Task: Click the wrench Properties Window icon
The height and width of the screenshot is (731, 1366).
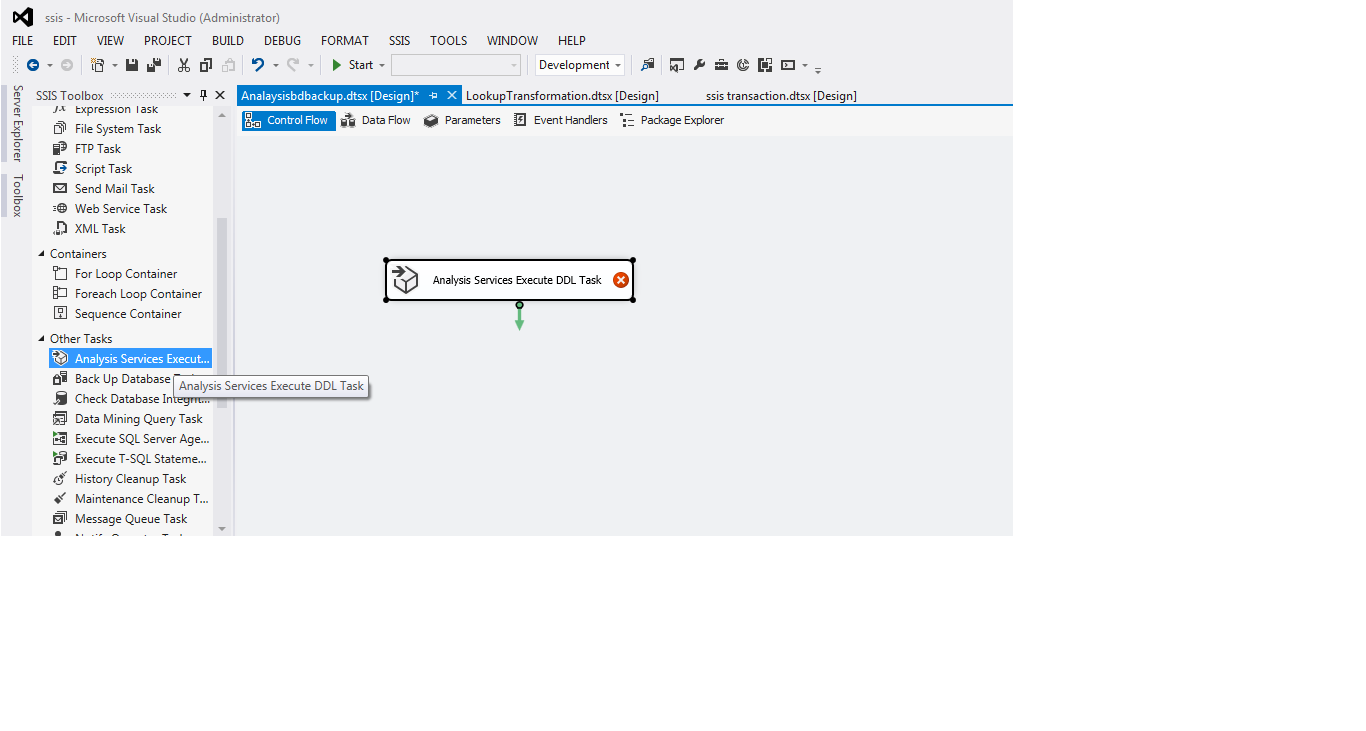Action: [x=699, y=65]
